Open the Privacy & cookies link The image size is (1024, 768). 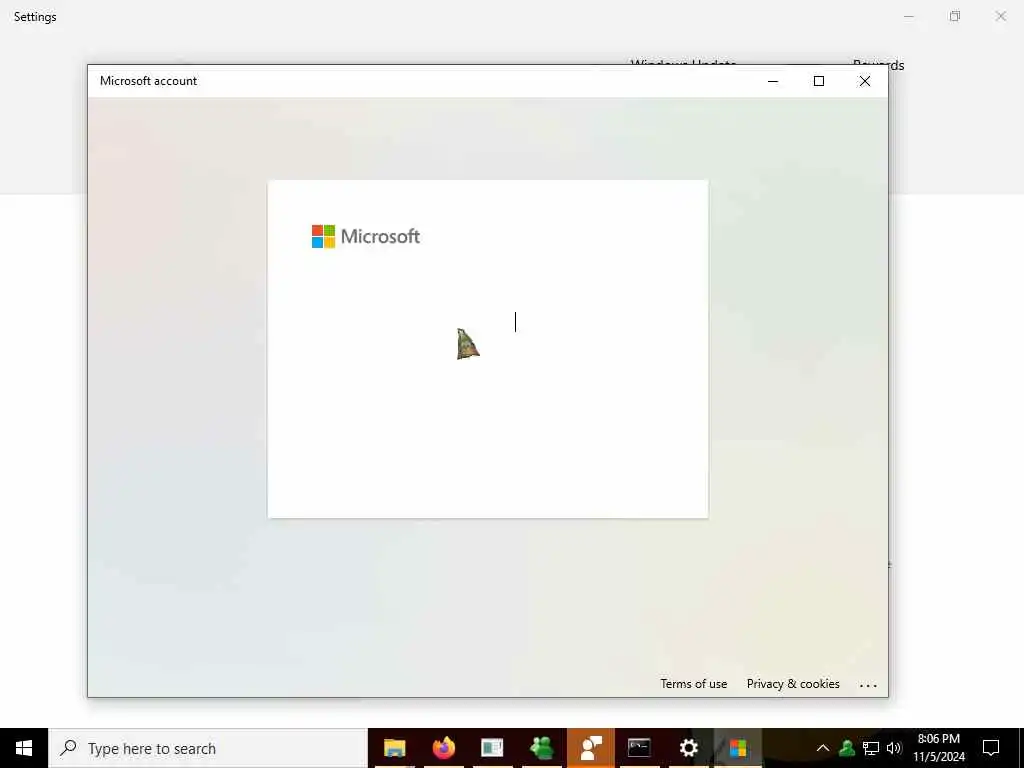[793, 684]
